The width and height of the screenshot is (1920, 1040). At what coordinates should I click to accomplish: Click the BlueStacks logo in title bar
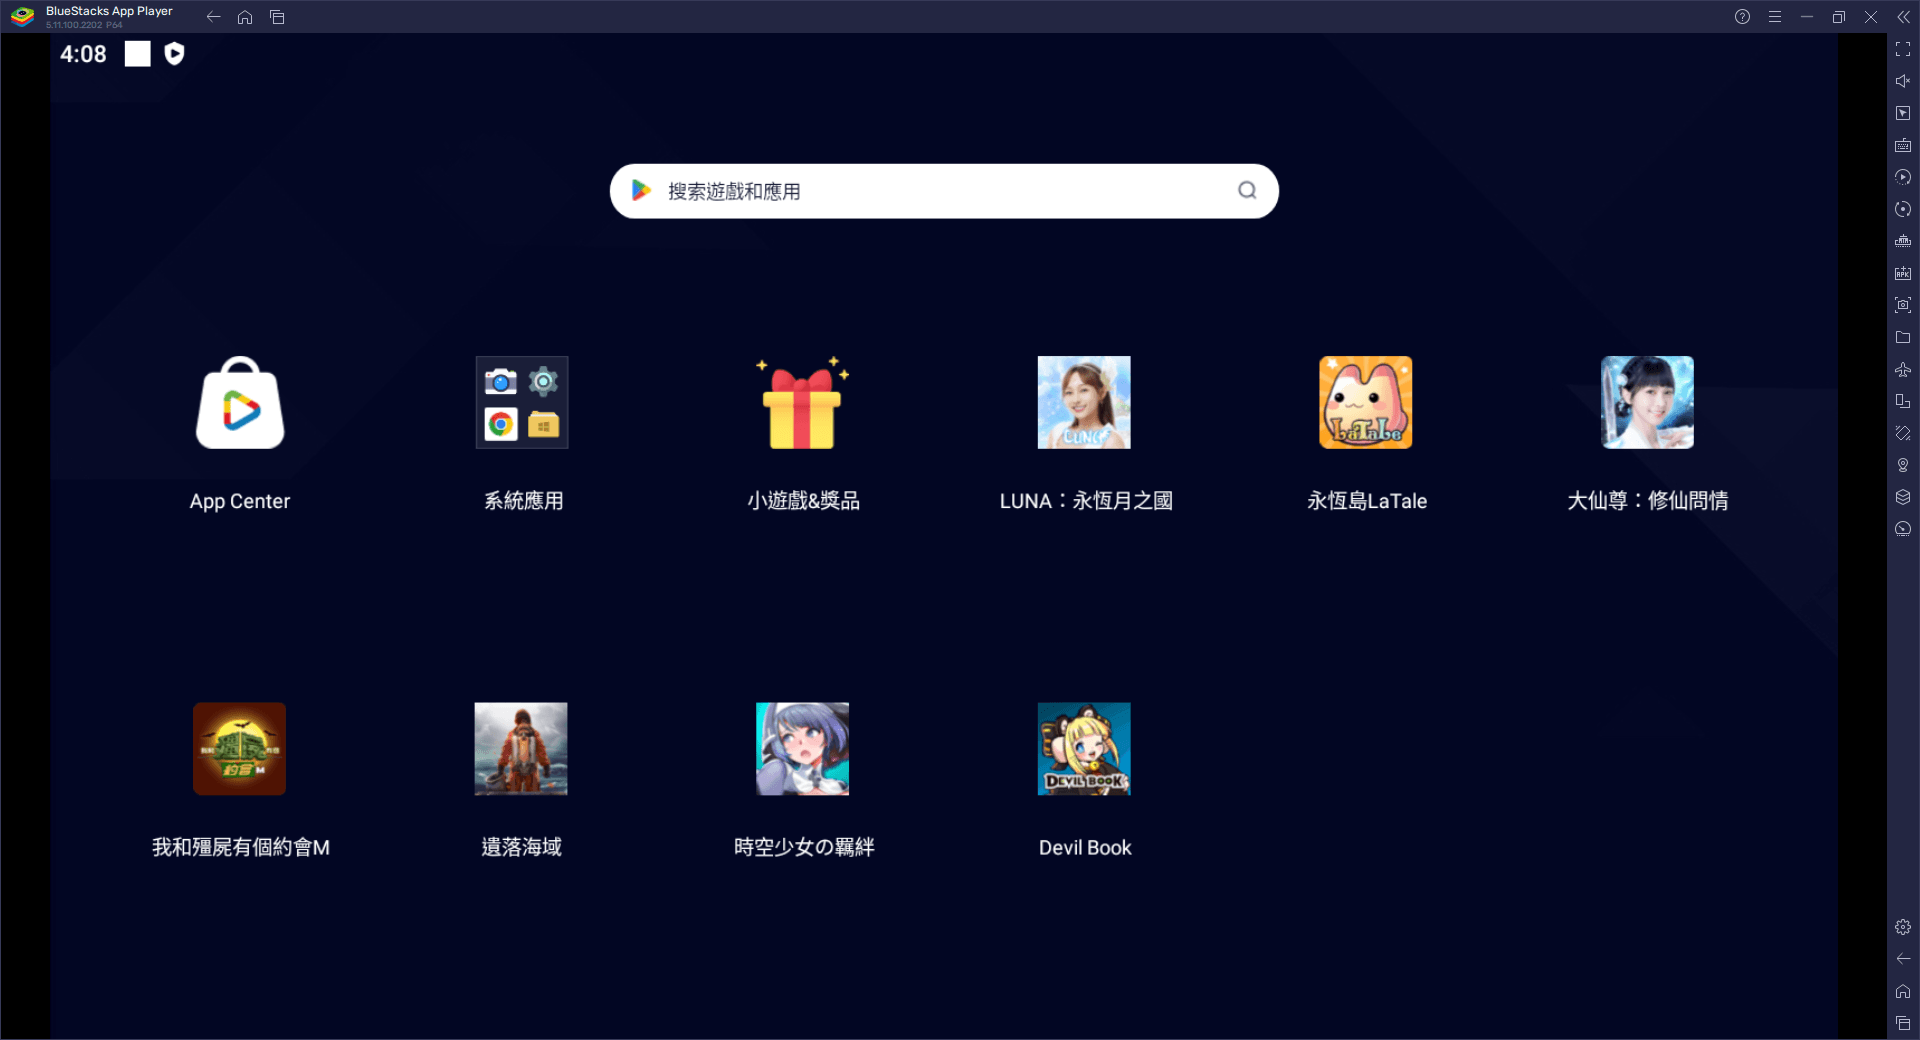click(x=22, y=17)
